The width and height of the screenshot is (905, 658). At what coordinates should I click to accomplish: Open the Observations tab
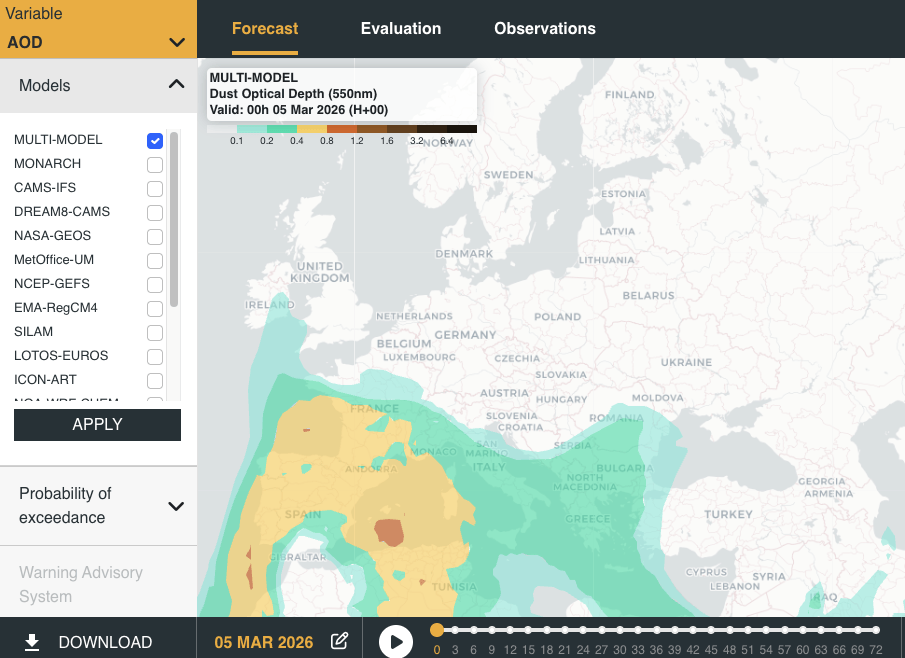[x=544, y=29]
